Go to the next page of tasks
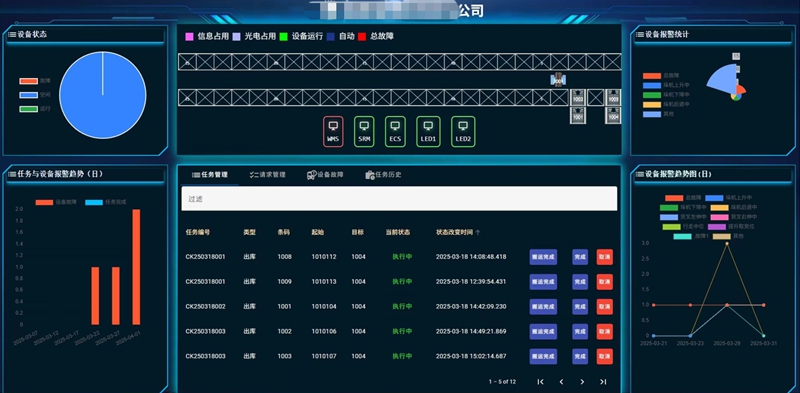The width and height of the screenshot is (800, 393). [582, 381]
